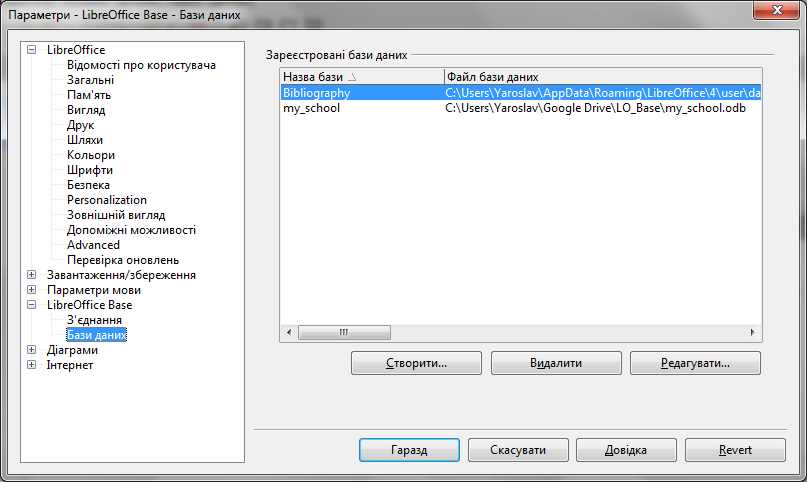Image resolution: width=807 pixels, height=482 pixels.
Task: Select Параметри мови category label
Action: point(94,290)
